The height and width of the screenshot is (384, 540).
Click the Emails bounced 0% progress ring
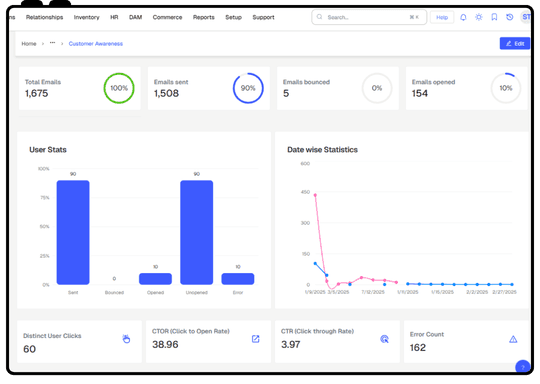pyautogui.click(x=377, y=88)
